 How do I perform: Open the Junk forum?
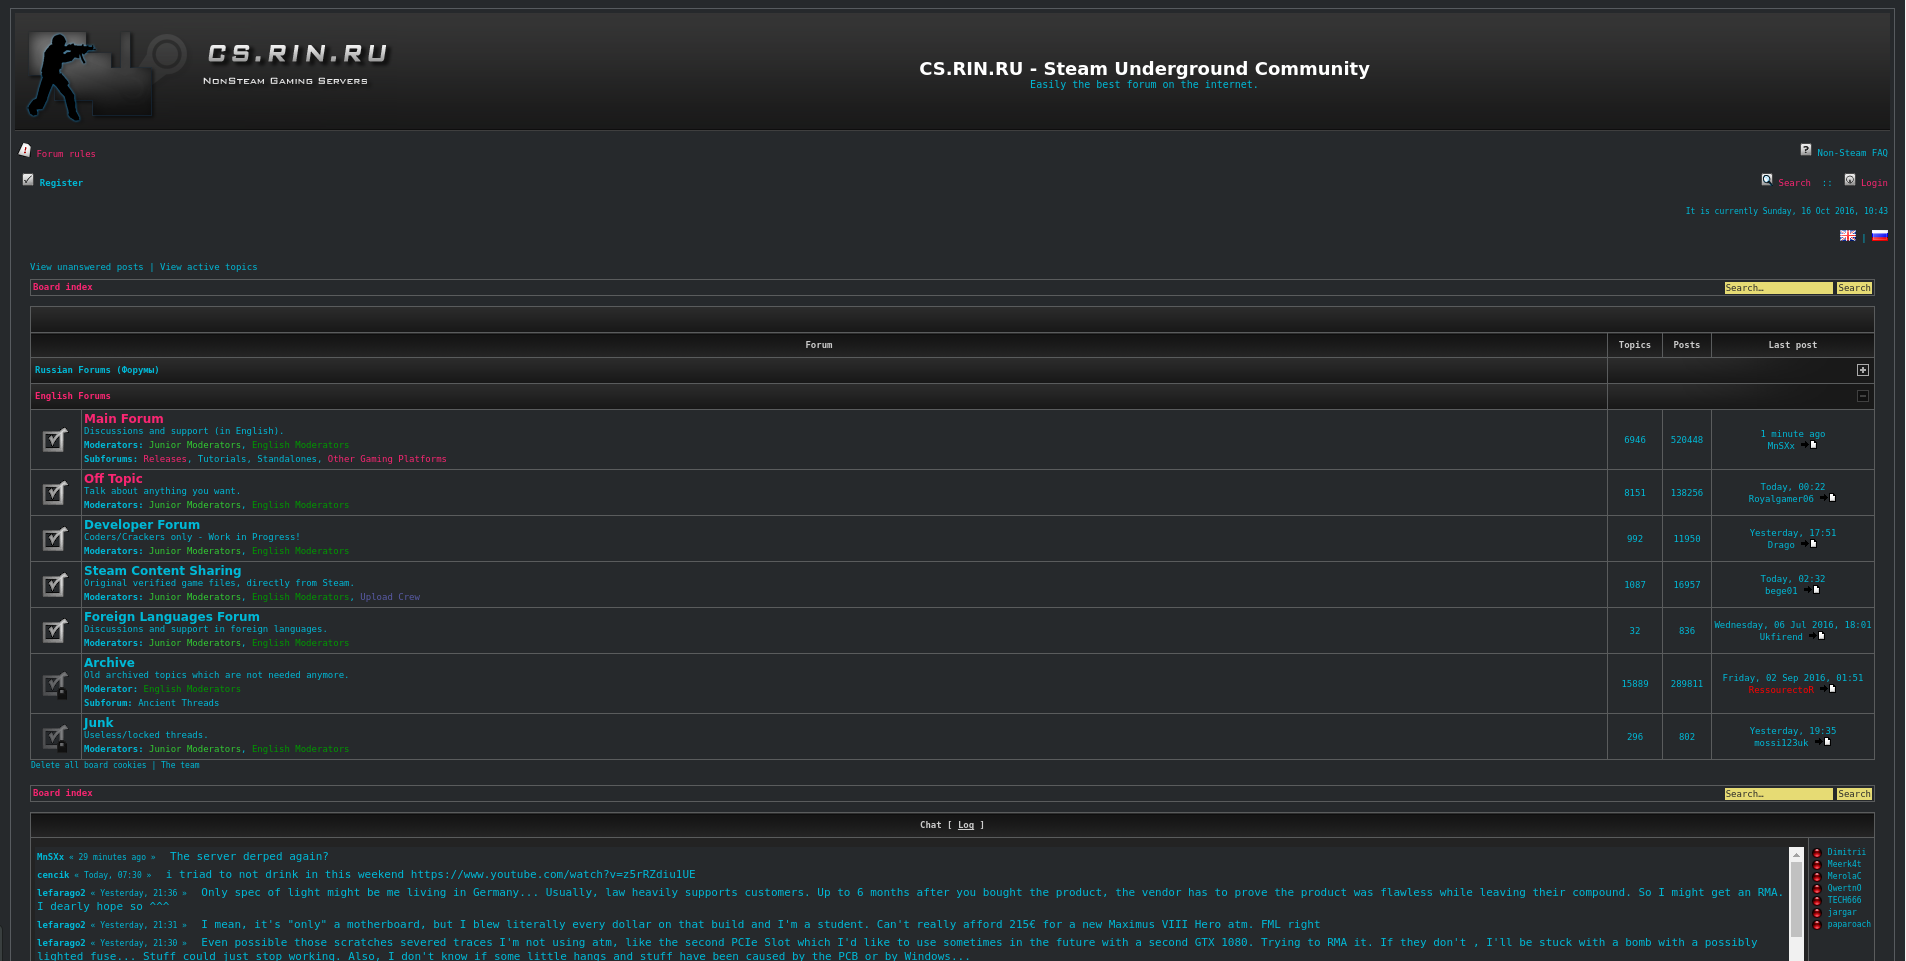coord(99,723)
